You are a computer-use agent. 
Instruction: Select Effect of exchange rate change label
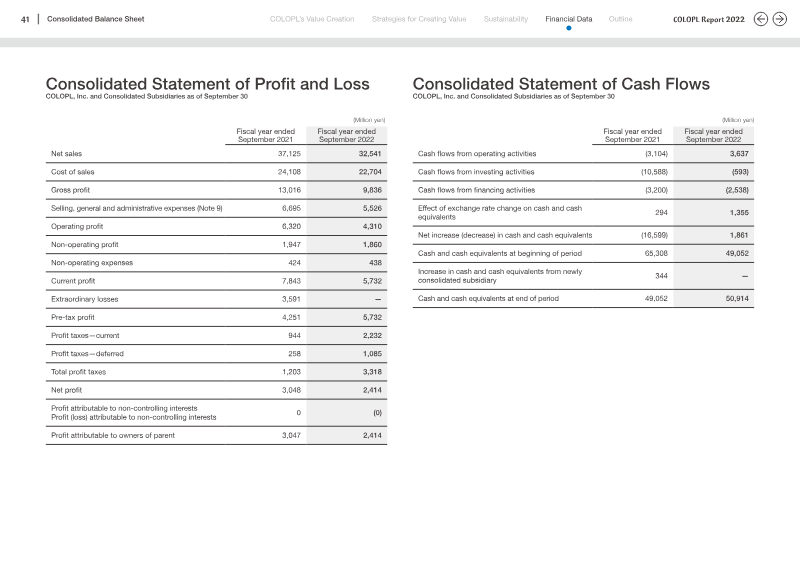coord(500,212)
